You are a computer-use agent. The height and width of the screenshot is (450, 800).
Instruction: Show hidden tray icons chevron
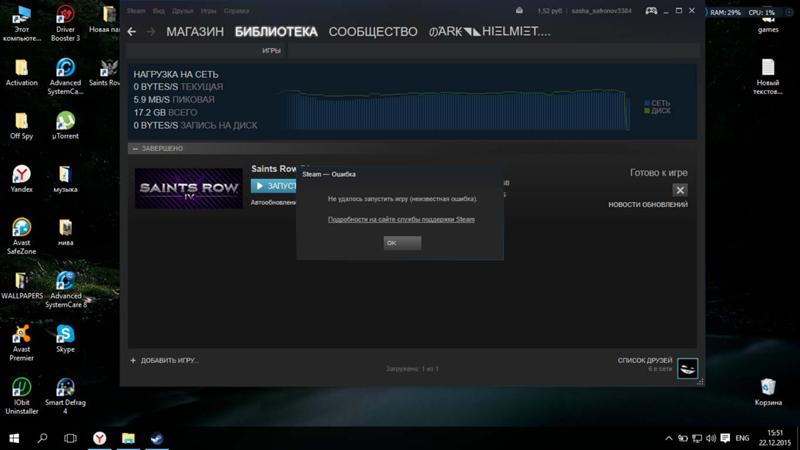coord(668,438)
